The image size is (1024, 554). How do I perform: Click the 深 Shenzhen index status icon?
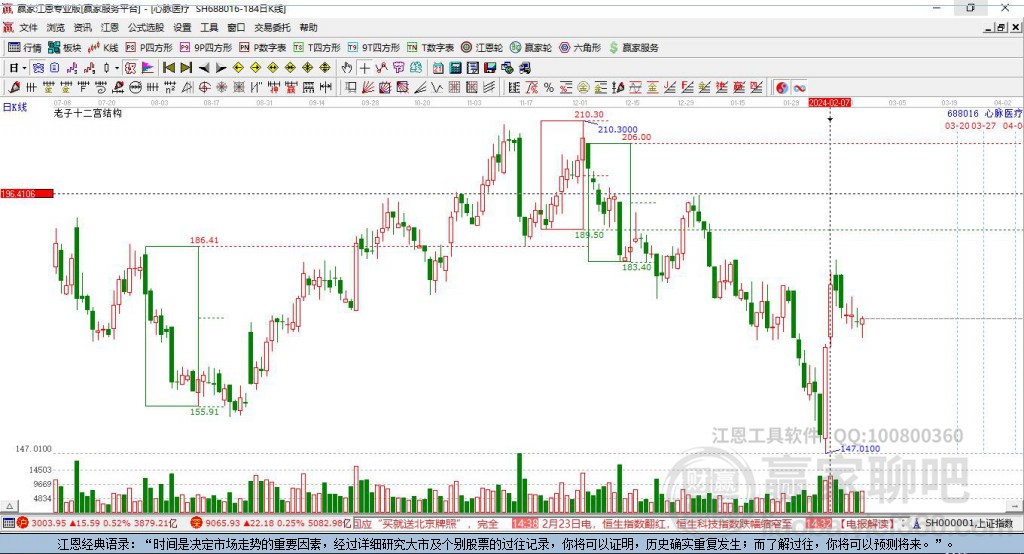tap(196, 523)
